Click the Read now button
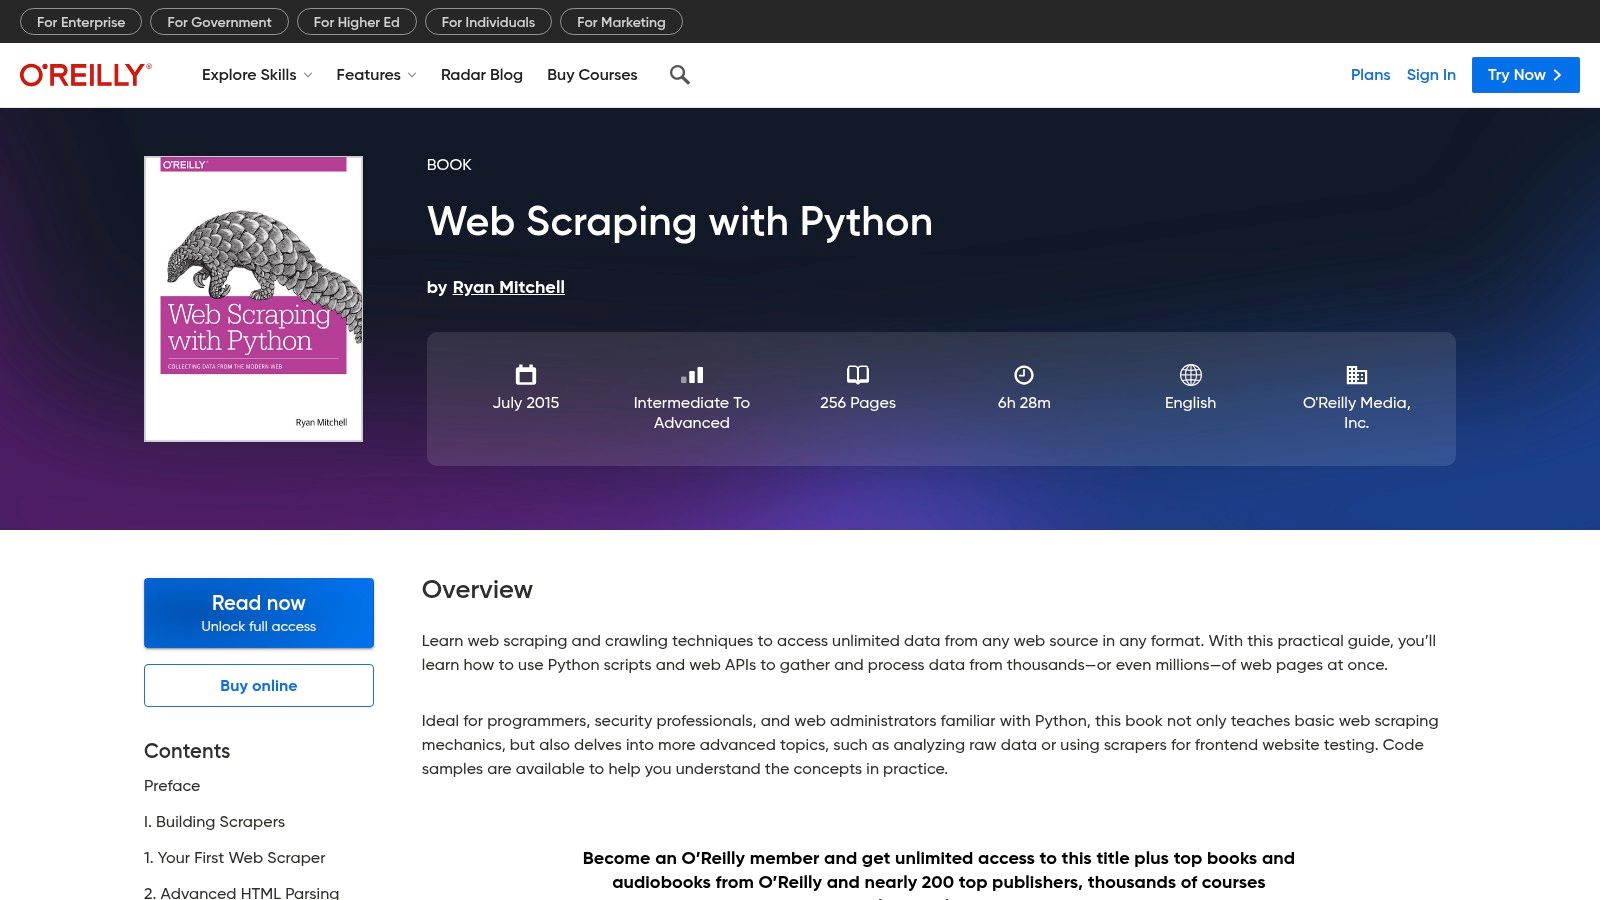 (x=259, y=613)
